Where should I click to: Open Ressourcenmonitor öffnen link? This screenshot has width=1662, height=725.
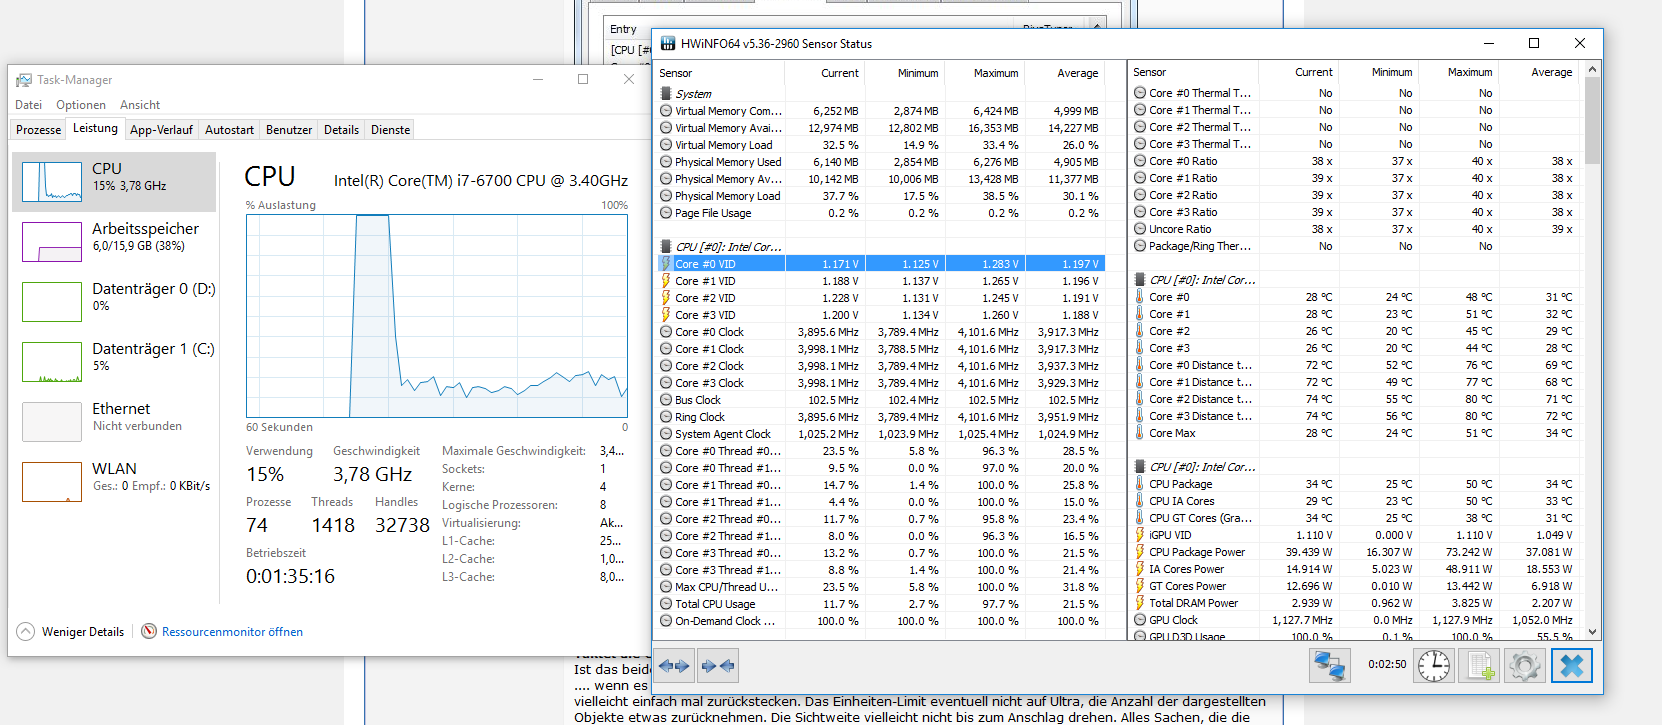coord(232,632)
